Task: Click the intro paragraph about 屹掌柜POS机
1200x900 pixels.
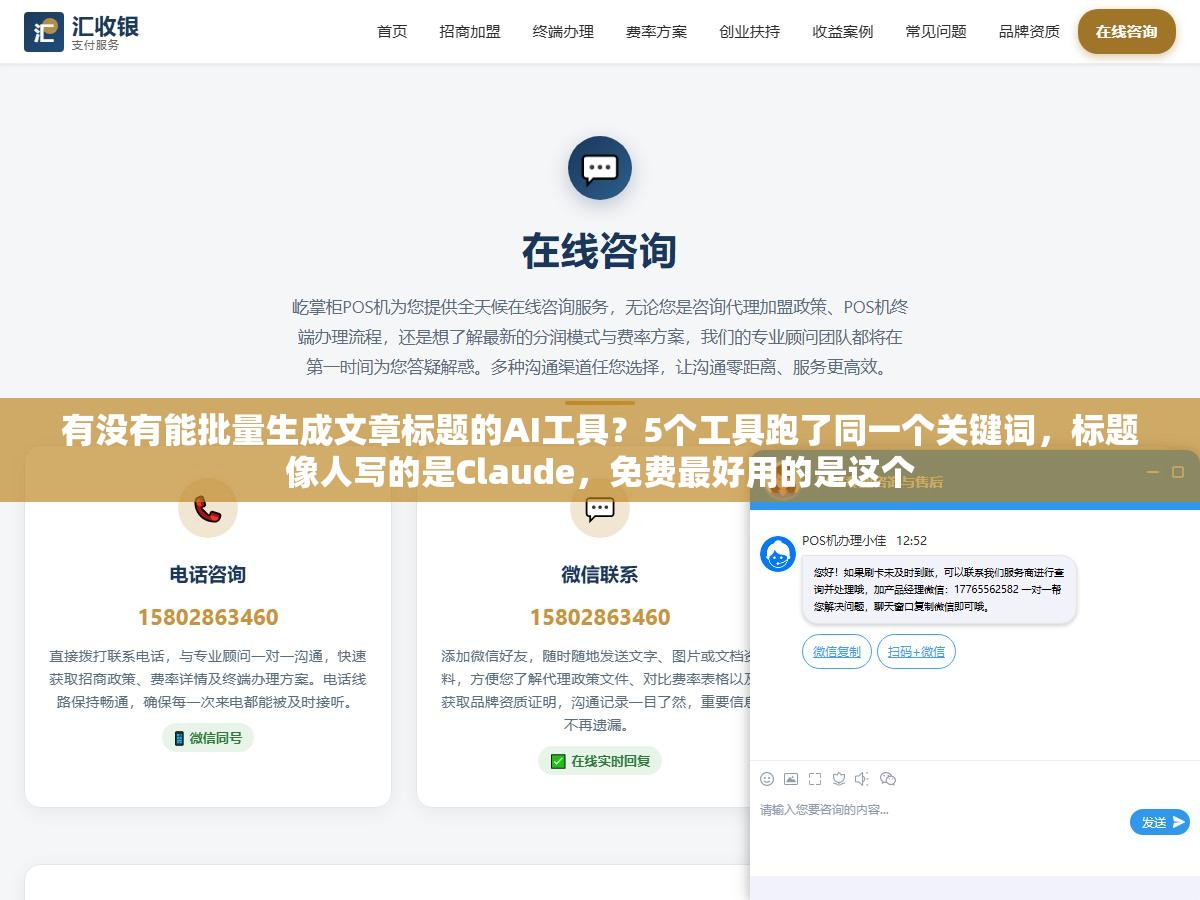Action: tap(600, 337)
